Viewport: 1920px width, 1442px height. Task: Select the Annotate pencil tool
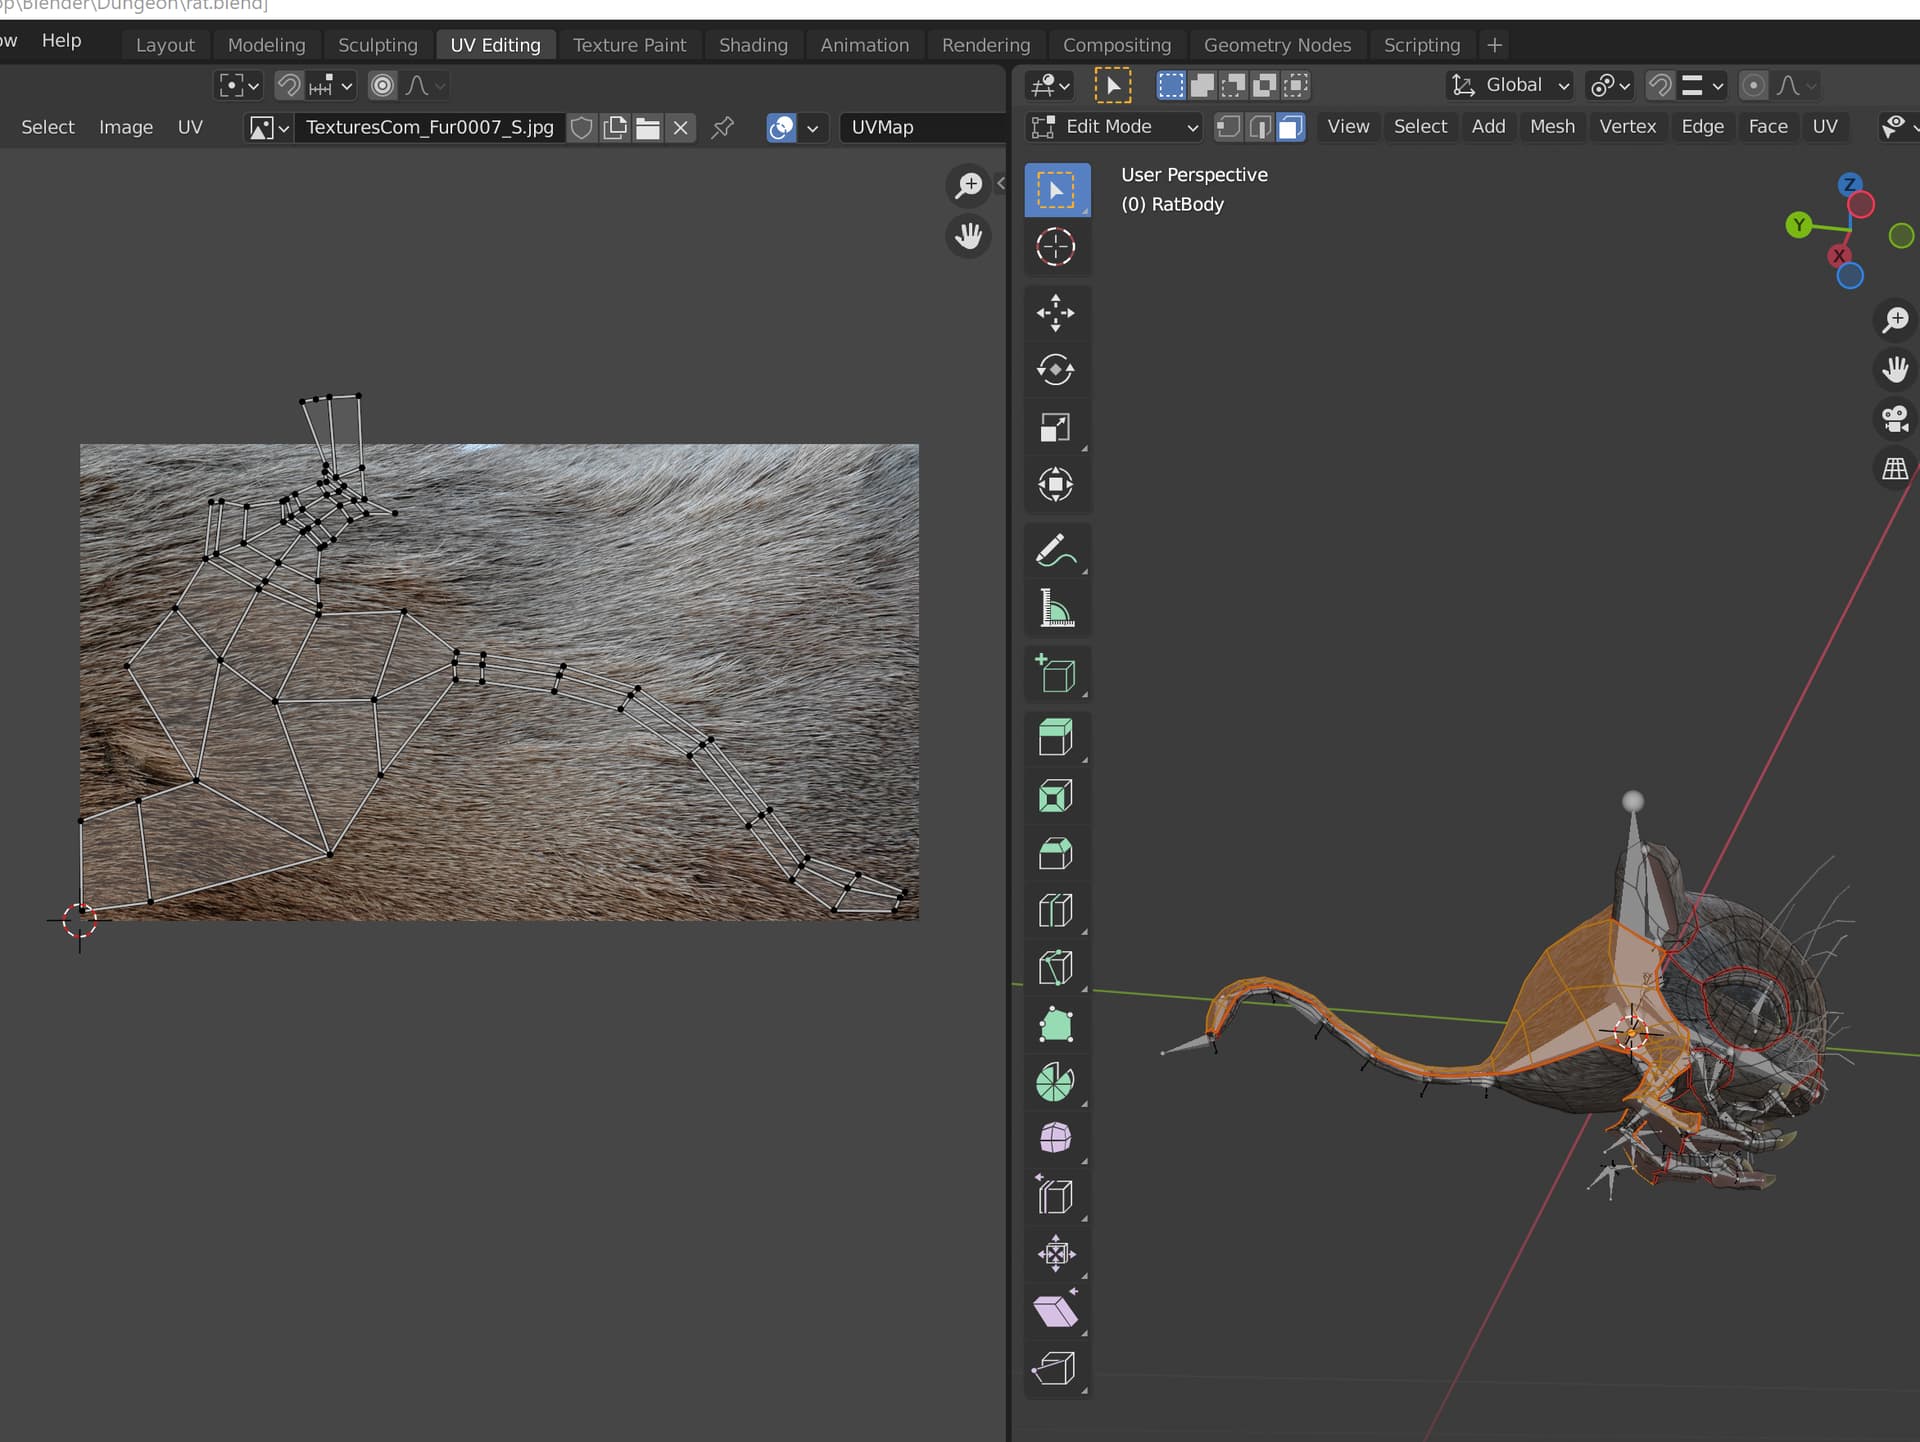pyautogui.click(x=1055, y=550)
